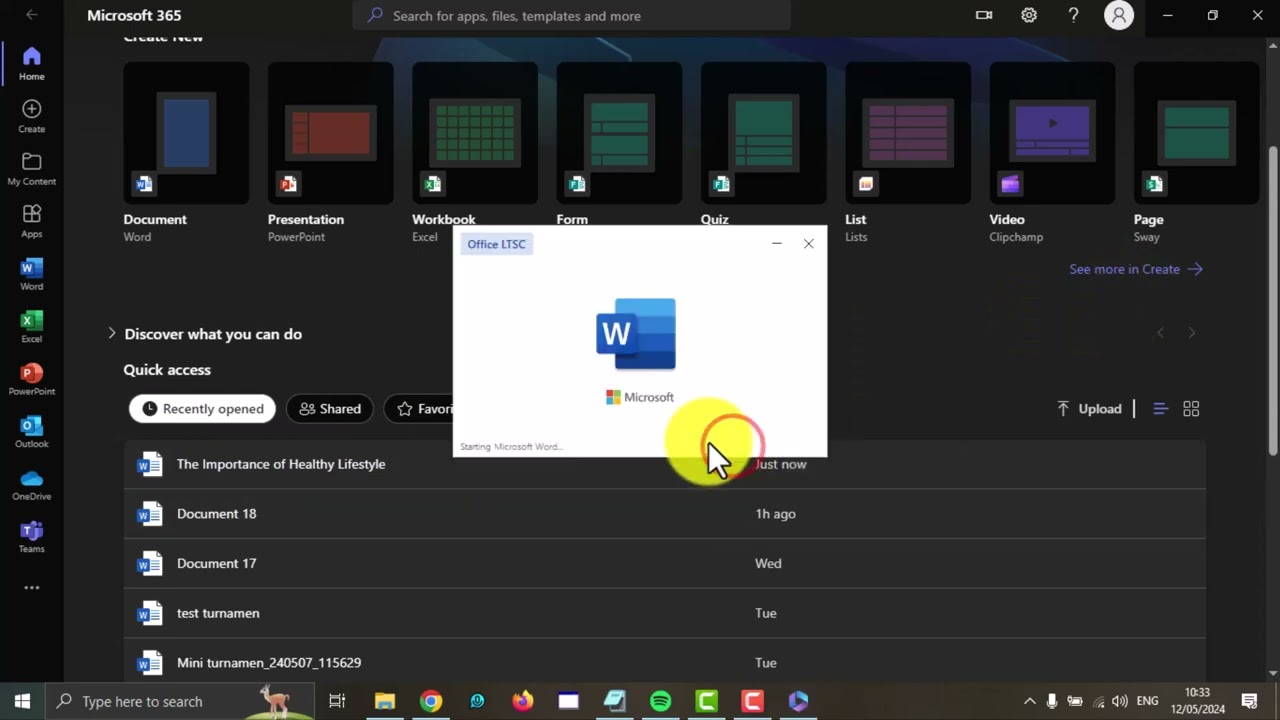Viewport: 1280px width, 720px height.
Task: Open Spotify from taskbar
Action: click(661, 701)
